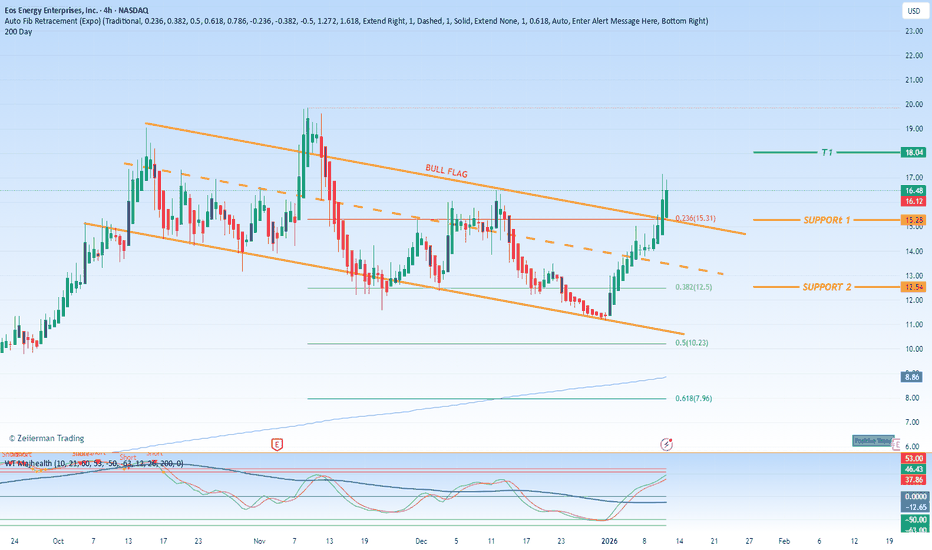The height and width of the screenshot is (550, 932).
Task: Select the 200 Day indicator label
Action: click(14, 31)
